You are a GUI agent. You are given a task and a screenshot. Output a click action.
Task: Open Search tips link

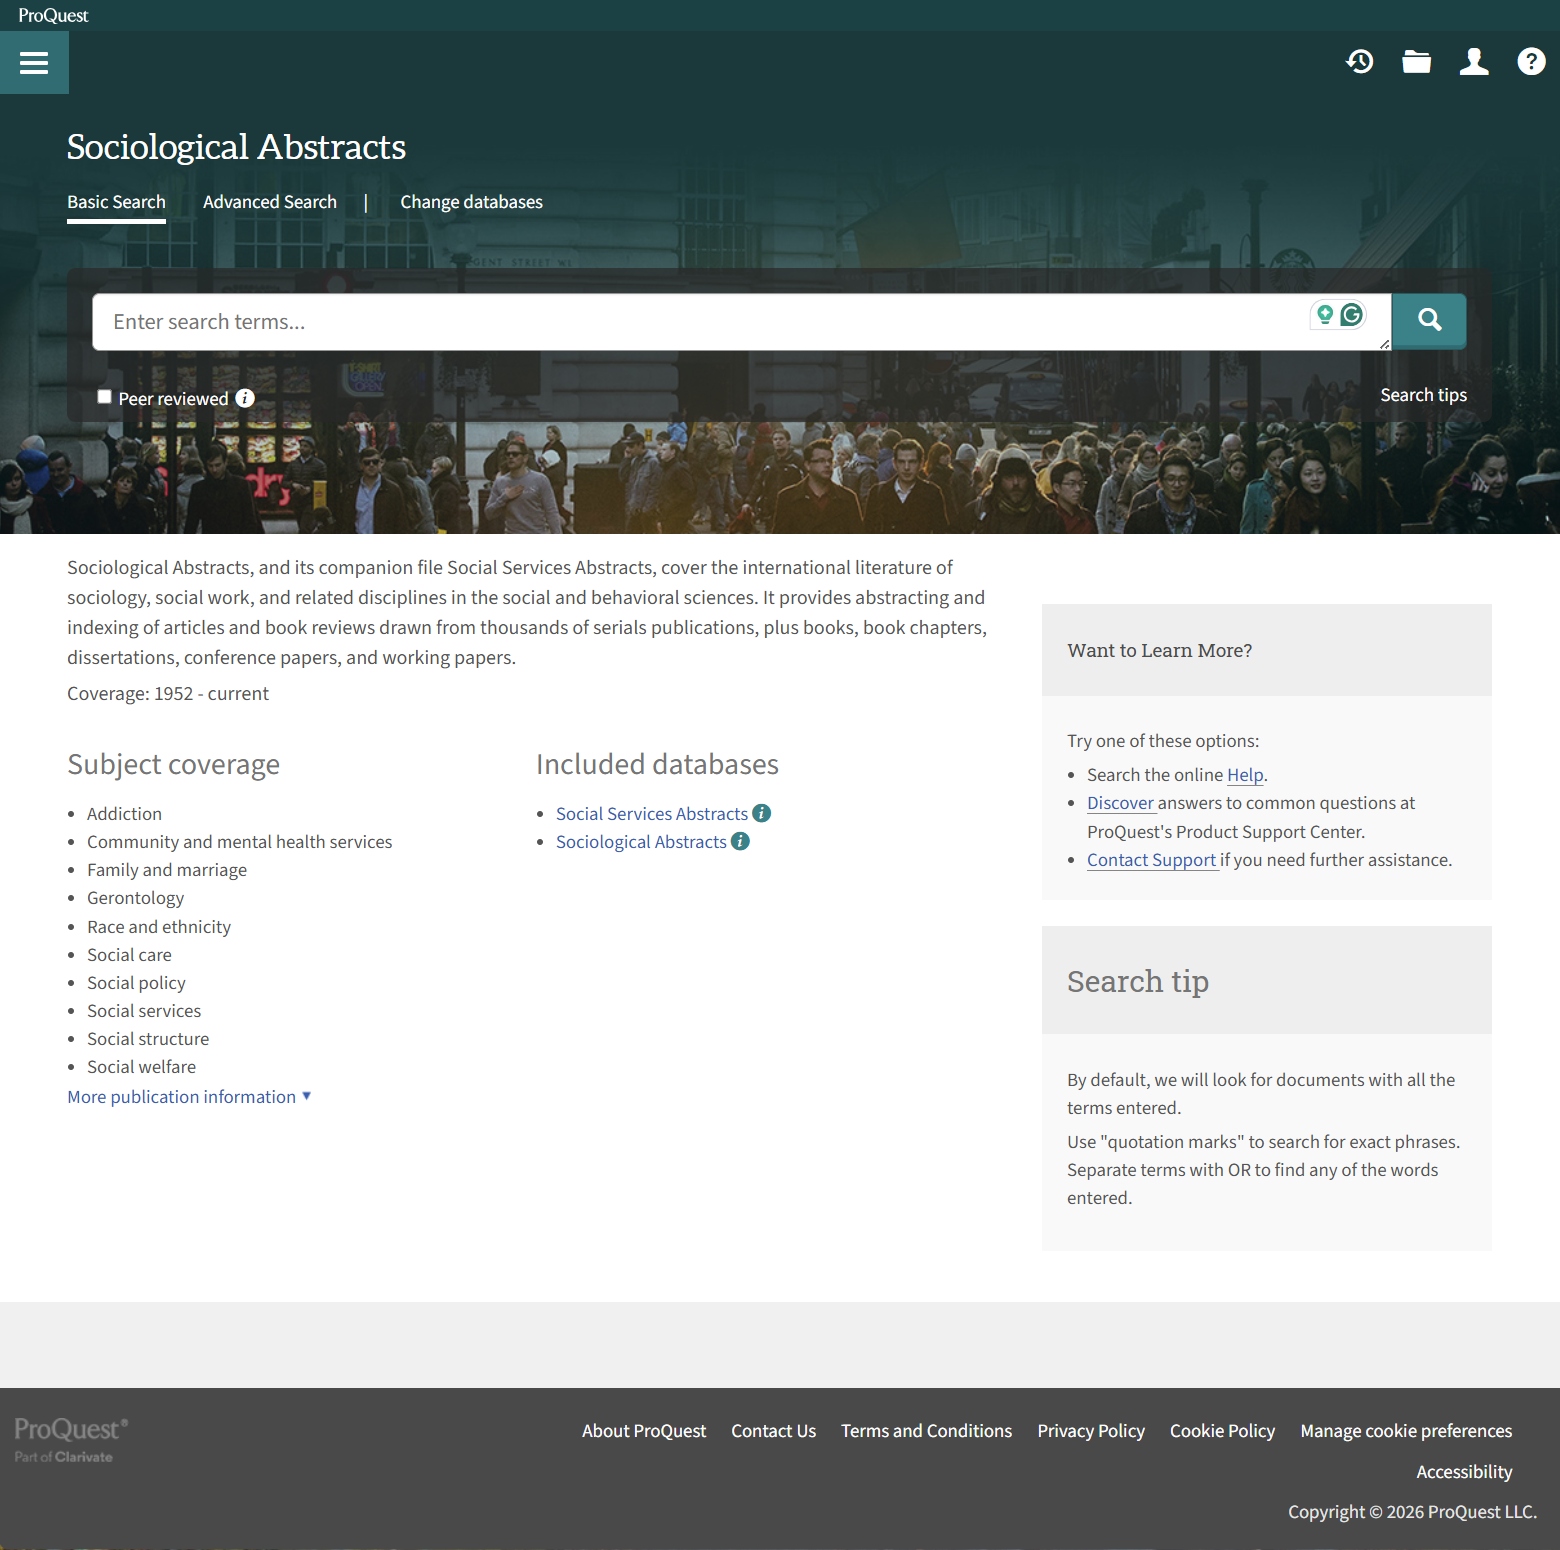pos(1423,395)
